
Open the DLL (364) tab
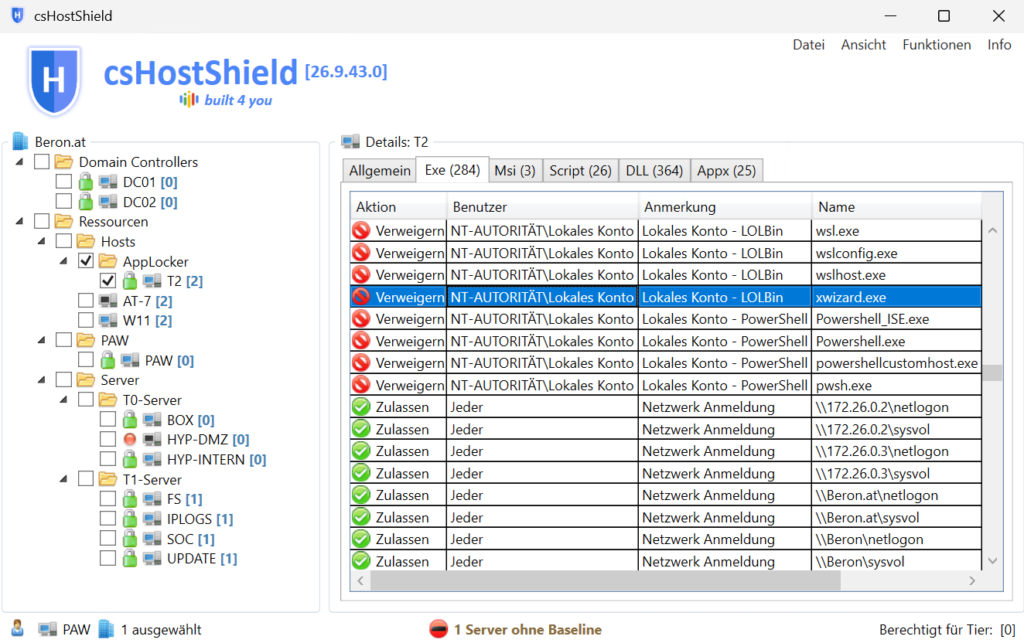pos(654,170)
